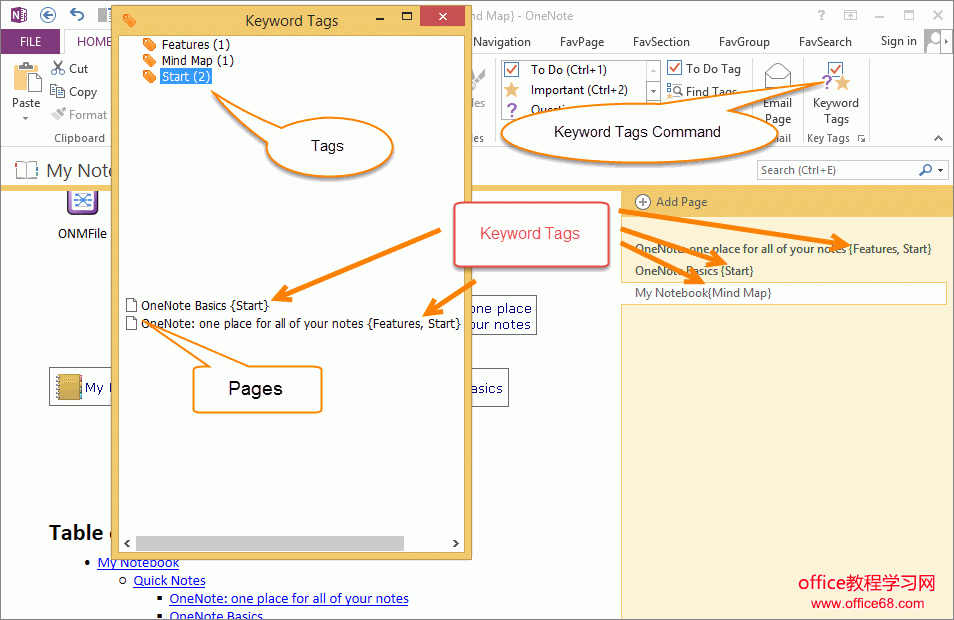Open 'OneNote: one place for all of your notes' link

[289, 599]
